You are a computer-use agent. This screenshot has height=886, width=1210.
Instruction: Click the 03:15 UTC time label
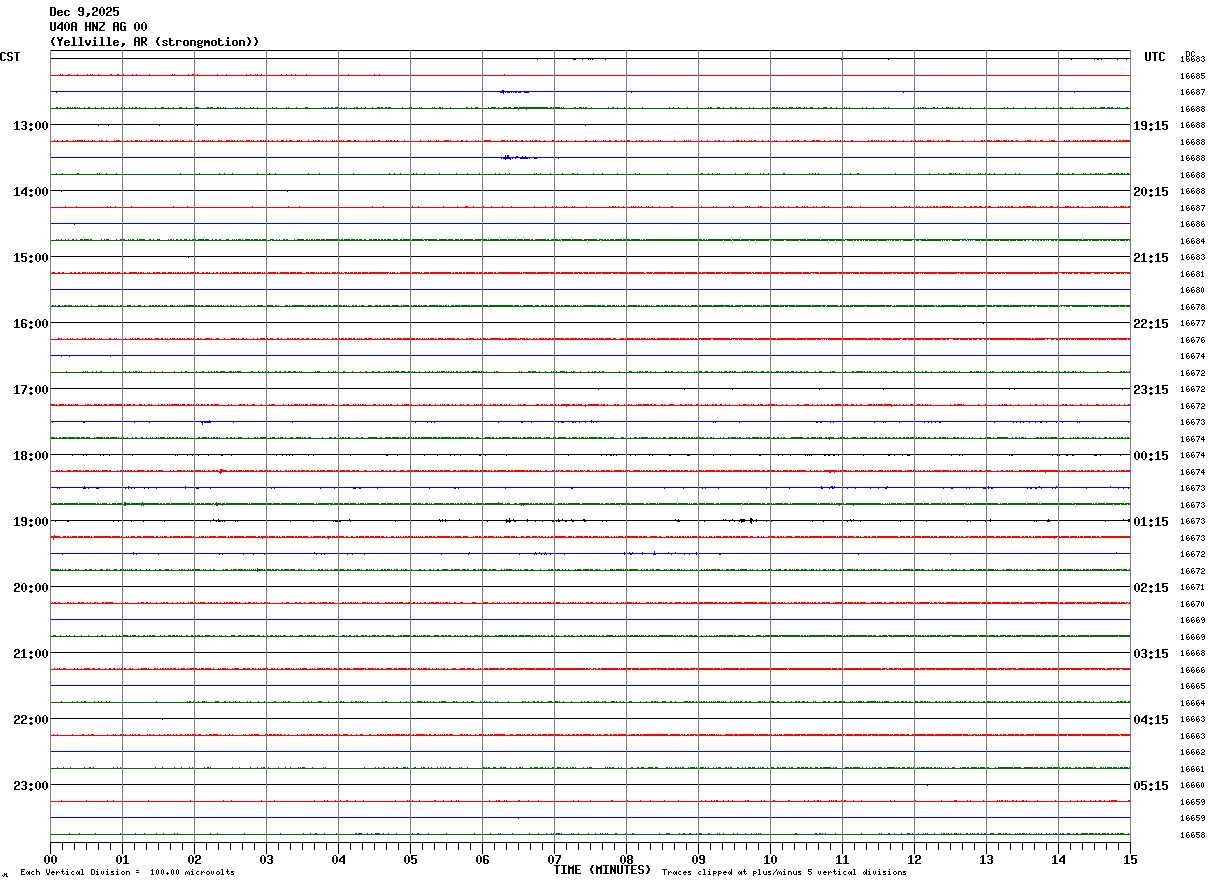(x=1151, y=654)
